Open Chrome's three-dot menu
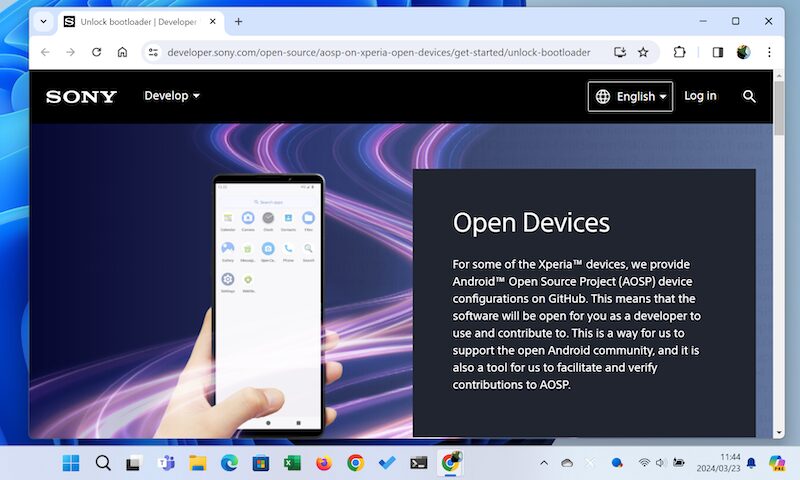Screen dimensions: 800x480 pyautogui.click(x=769, y=52)
